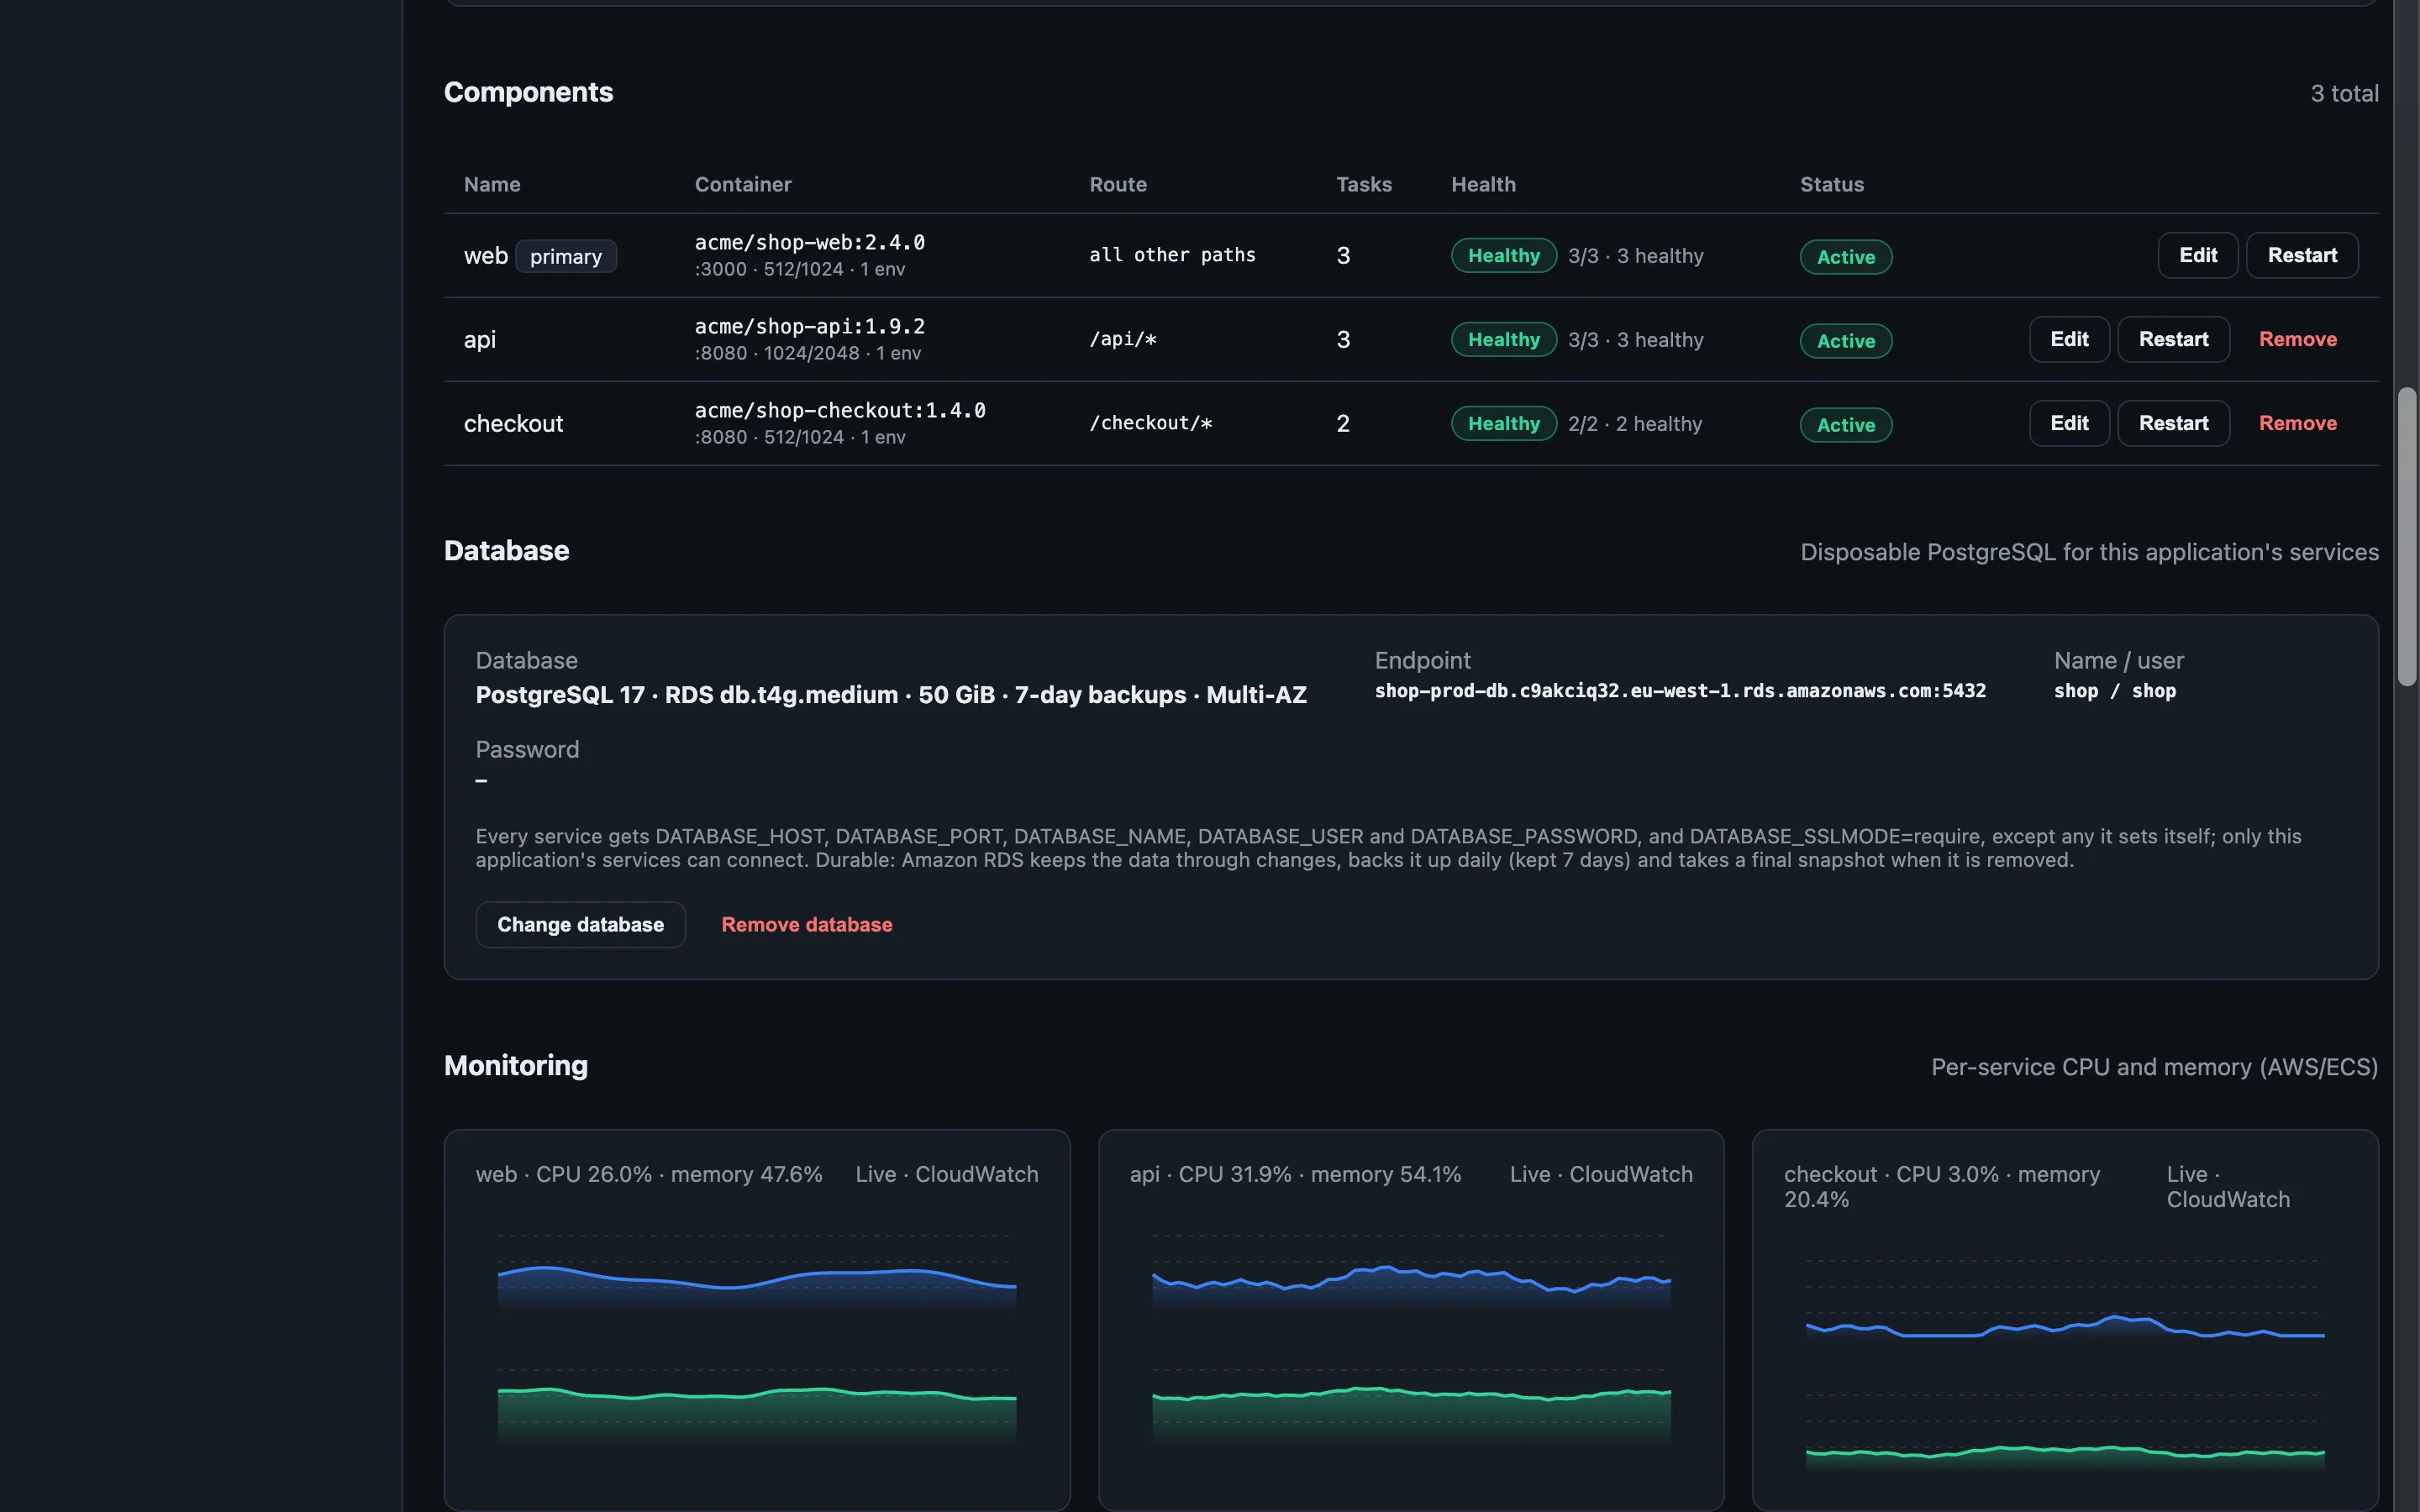Click the Healthy badge in the api row
Screen dimensions: 2420x1512
pyautogui.click(x=1503, y=339)
